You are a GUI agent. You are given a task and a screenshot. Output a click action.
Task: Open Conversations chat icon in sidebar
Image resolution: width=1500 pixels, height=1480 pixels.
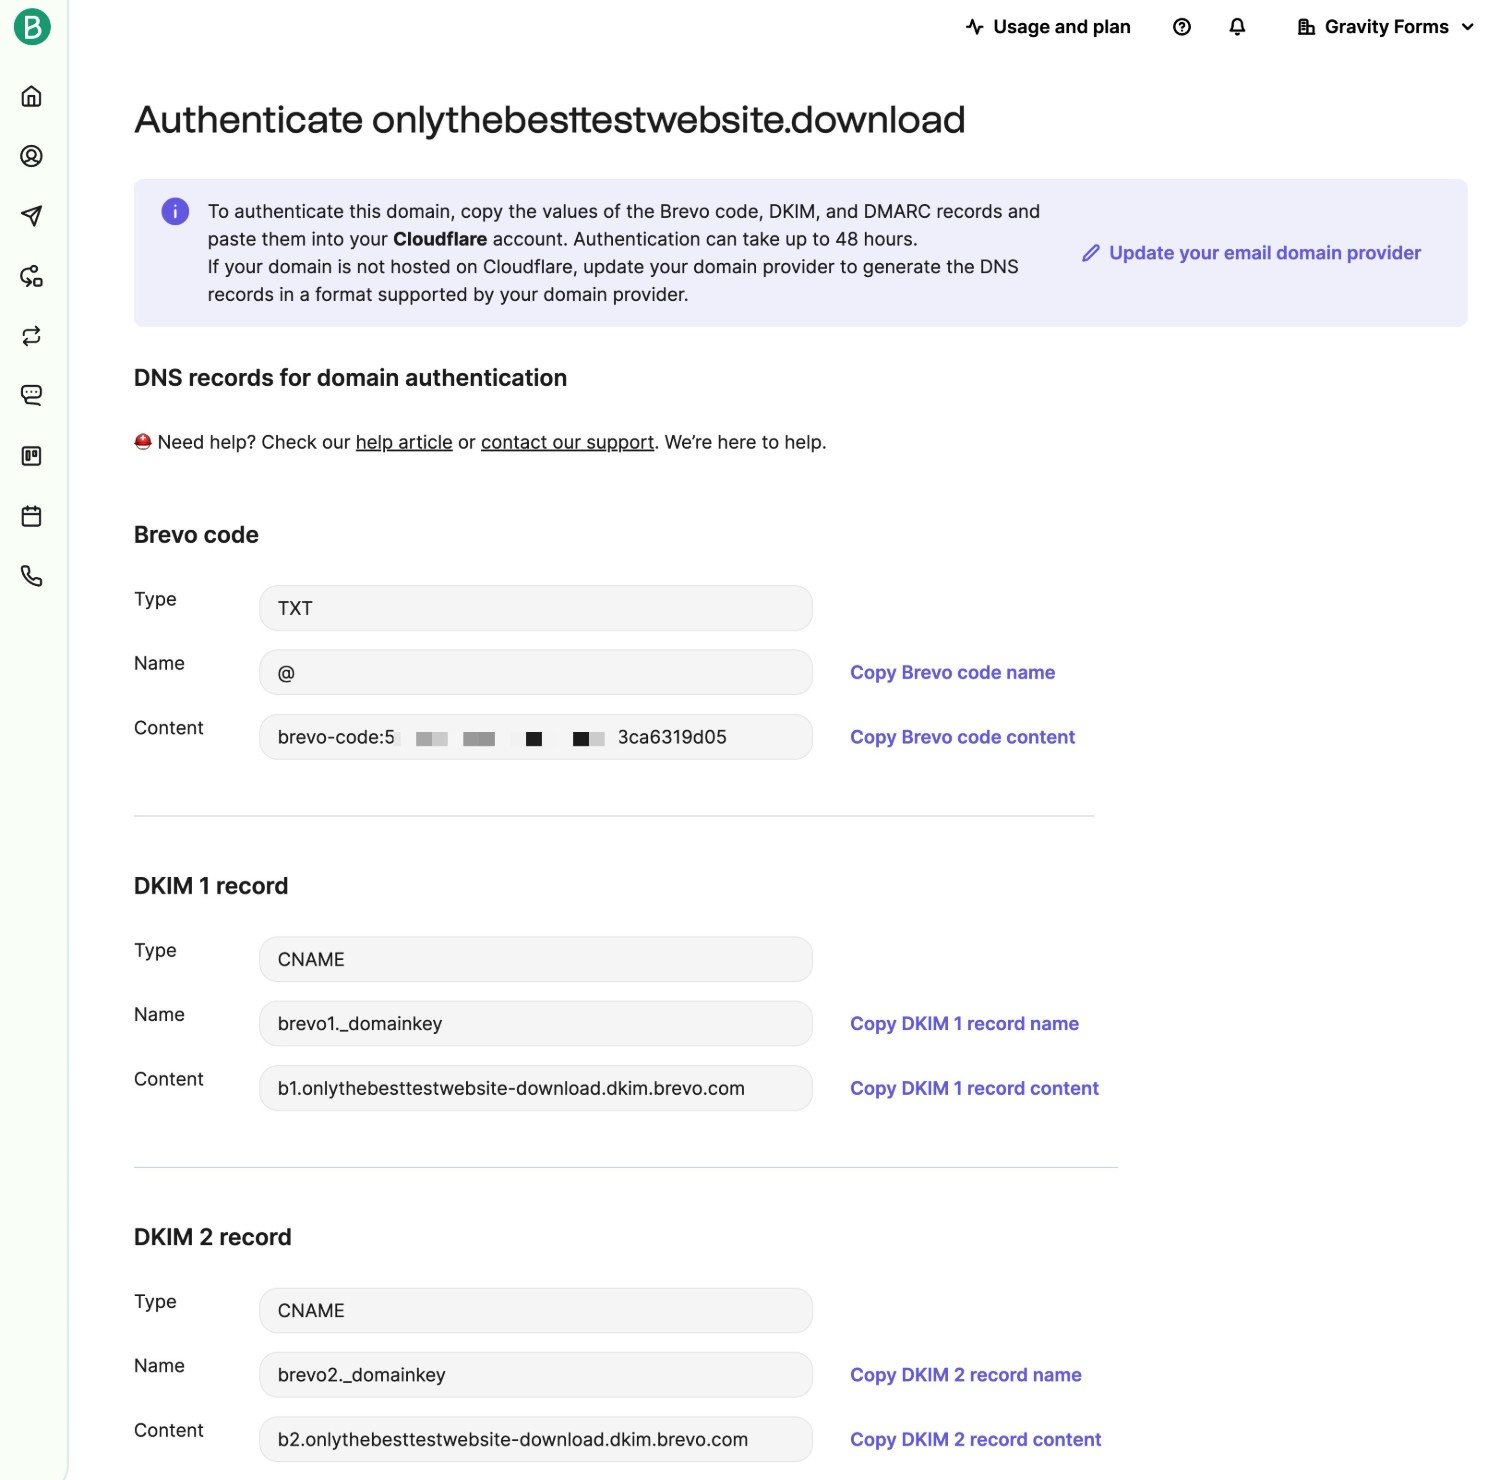tap(32, 396)
